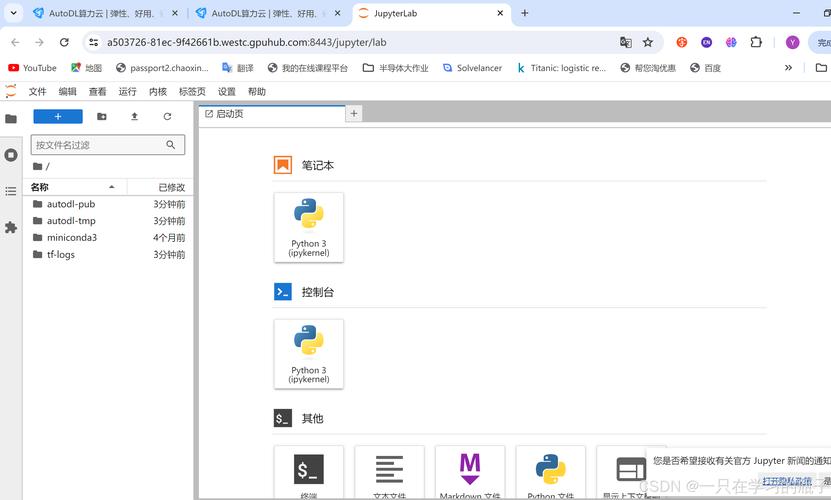
Task: Open the file browser sidebar icon
Action: 11,119
